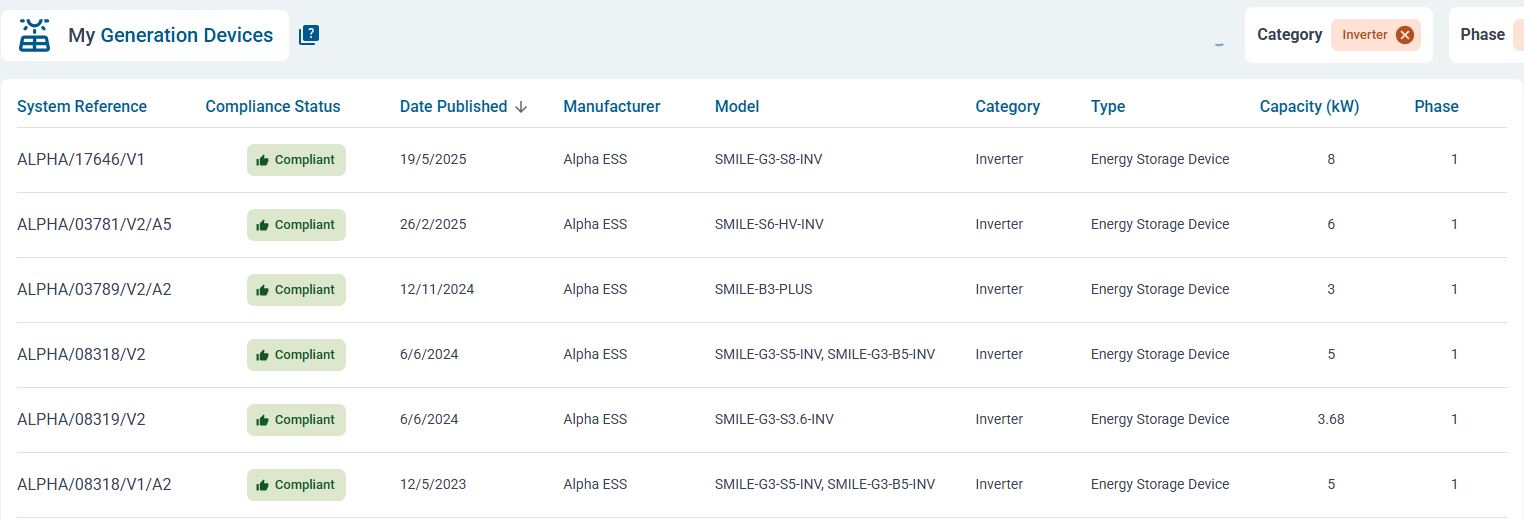The image size is (1524, 521).
Task: Sort by Capacity (kW) column
Action: (1309, 106)
